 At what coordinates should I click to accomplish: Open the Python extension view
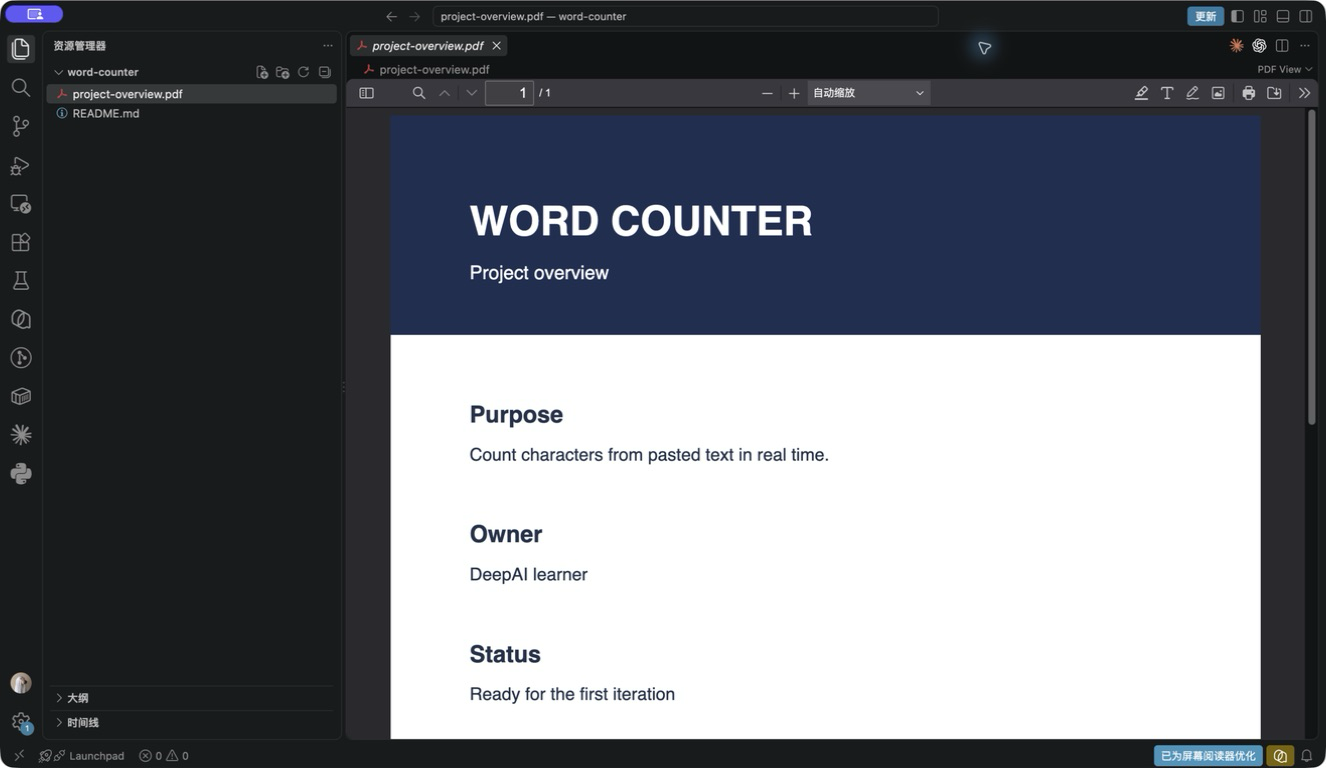click(x=20, y=474)
